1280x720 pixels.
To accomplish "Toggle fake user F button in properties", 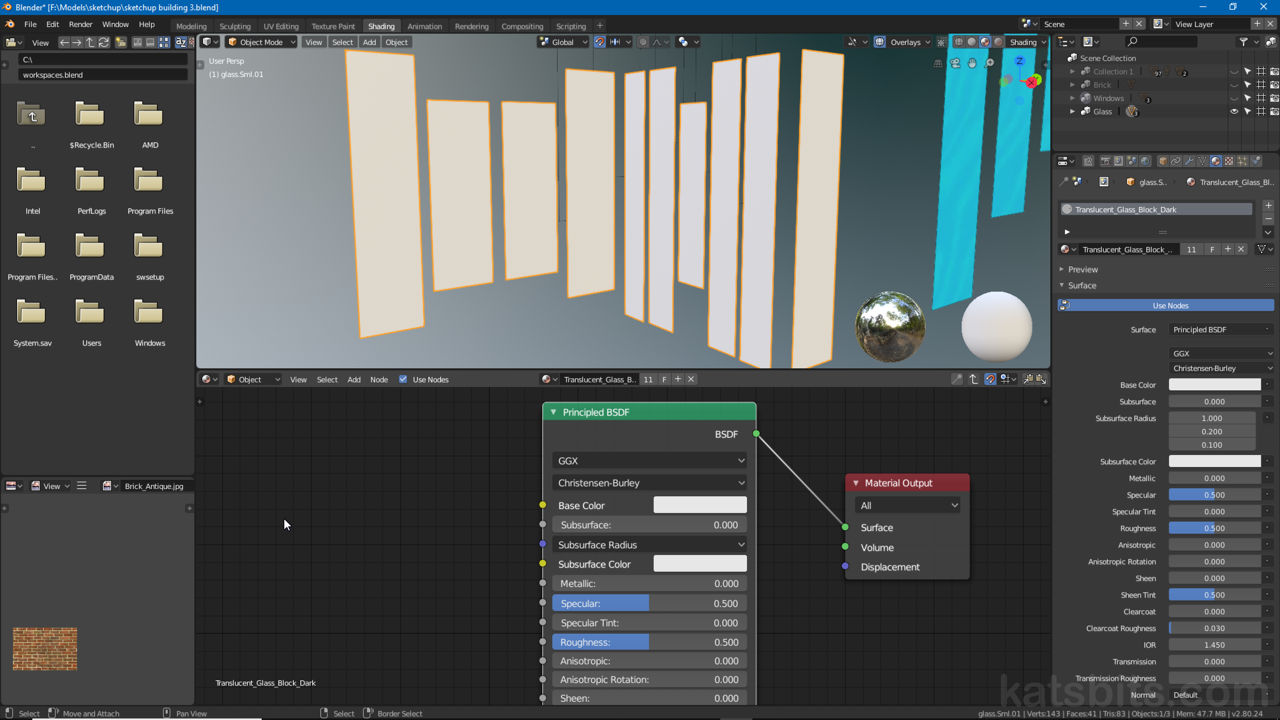I will pos(1212,249).
